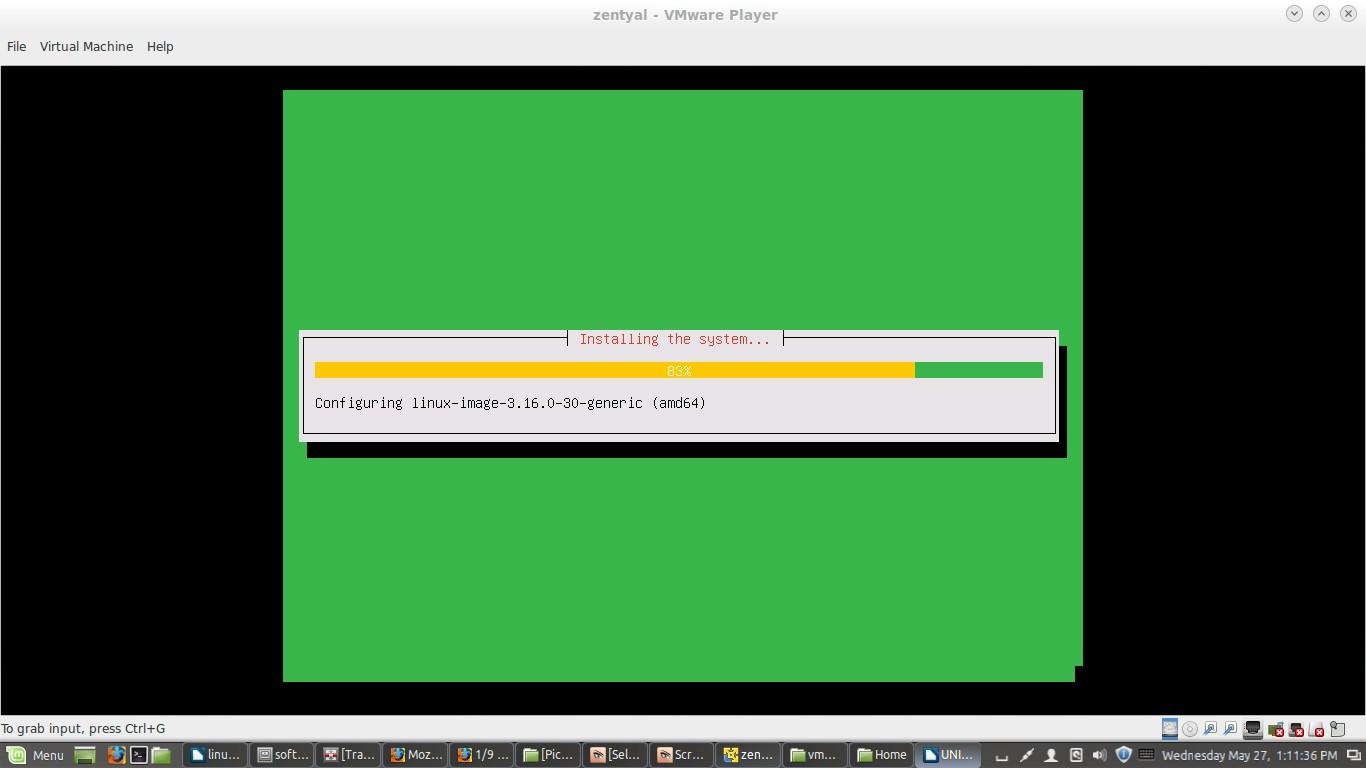1366x768 pixels.
Task: Switch to the 'linu...' document window
Action: click(215, 755)
